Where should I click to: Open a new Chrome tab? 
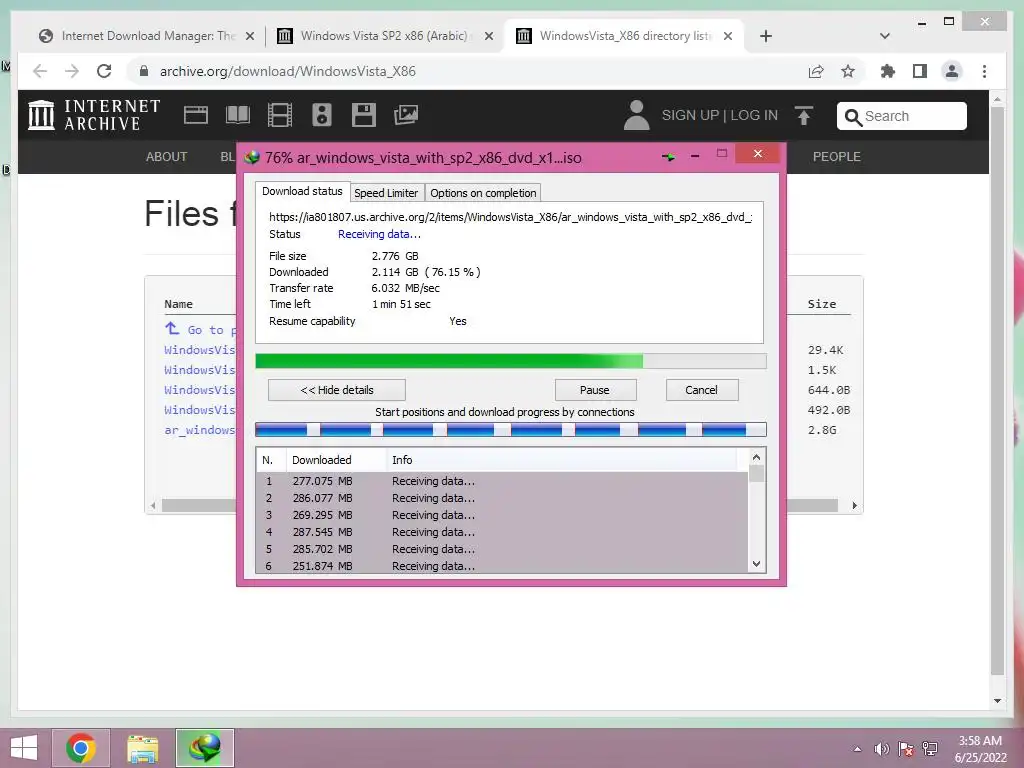[x=766, y=36]
